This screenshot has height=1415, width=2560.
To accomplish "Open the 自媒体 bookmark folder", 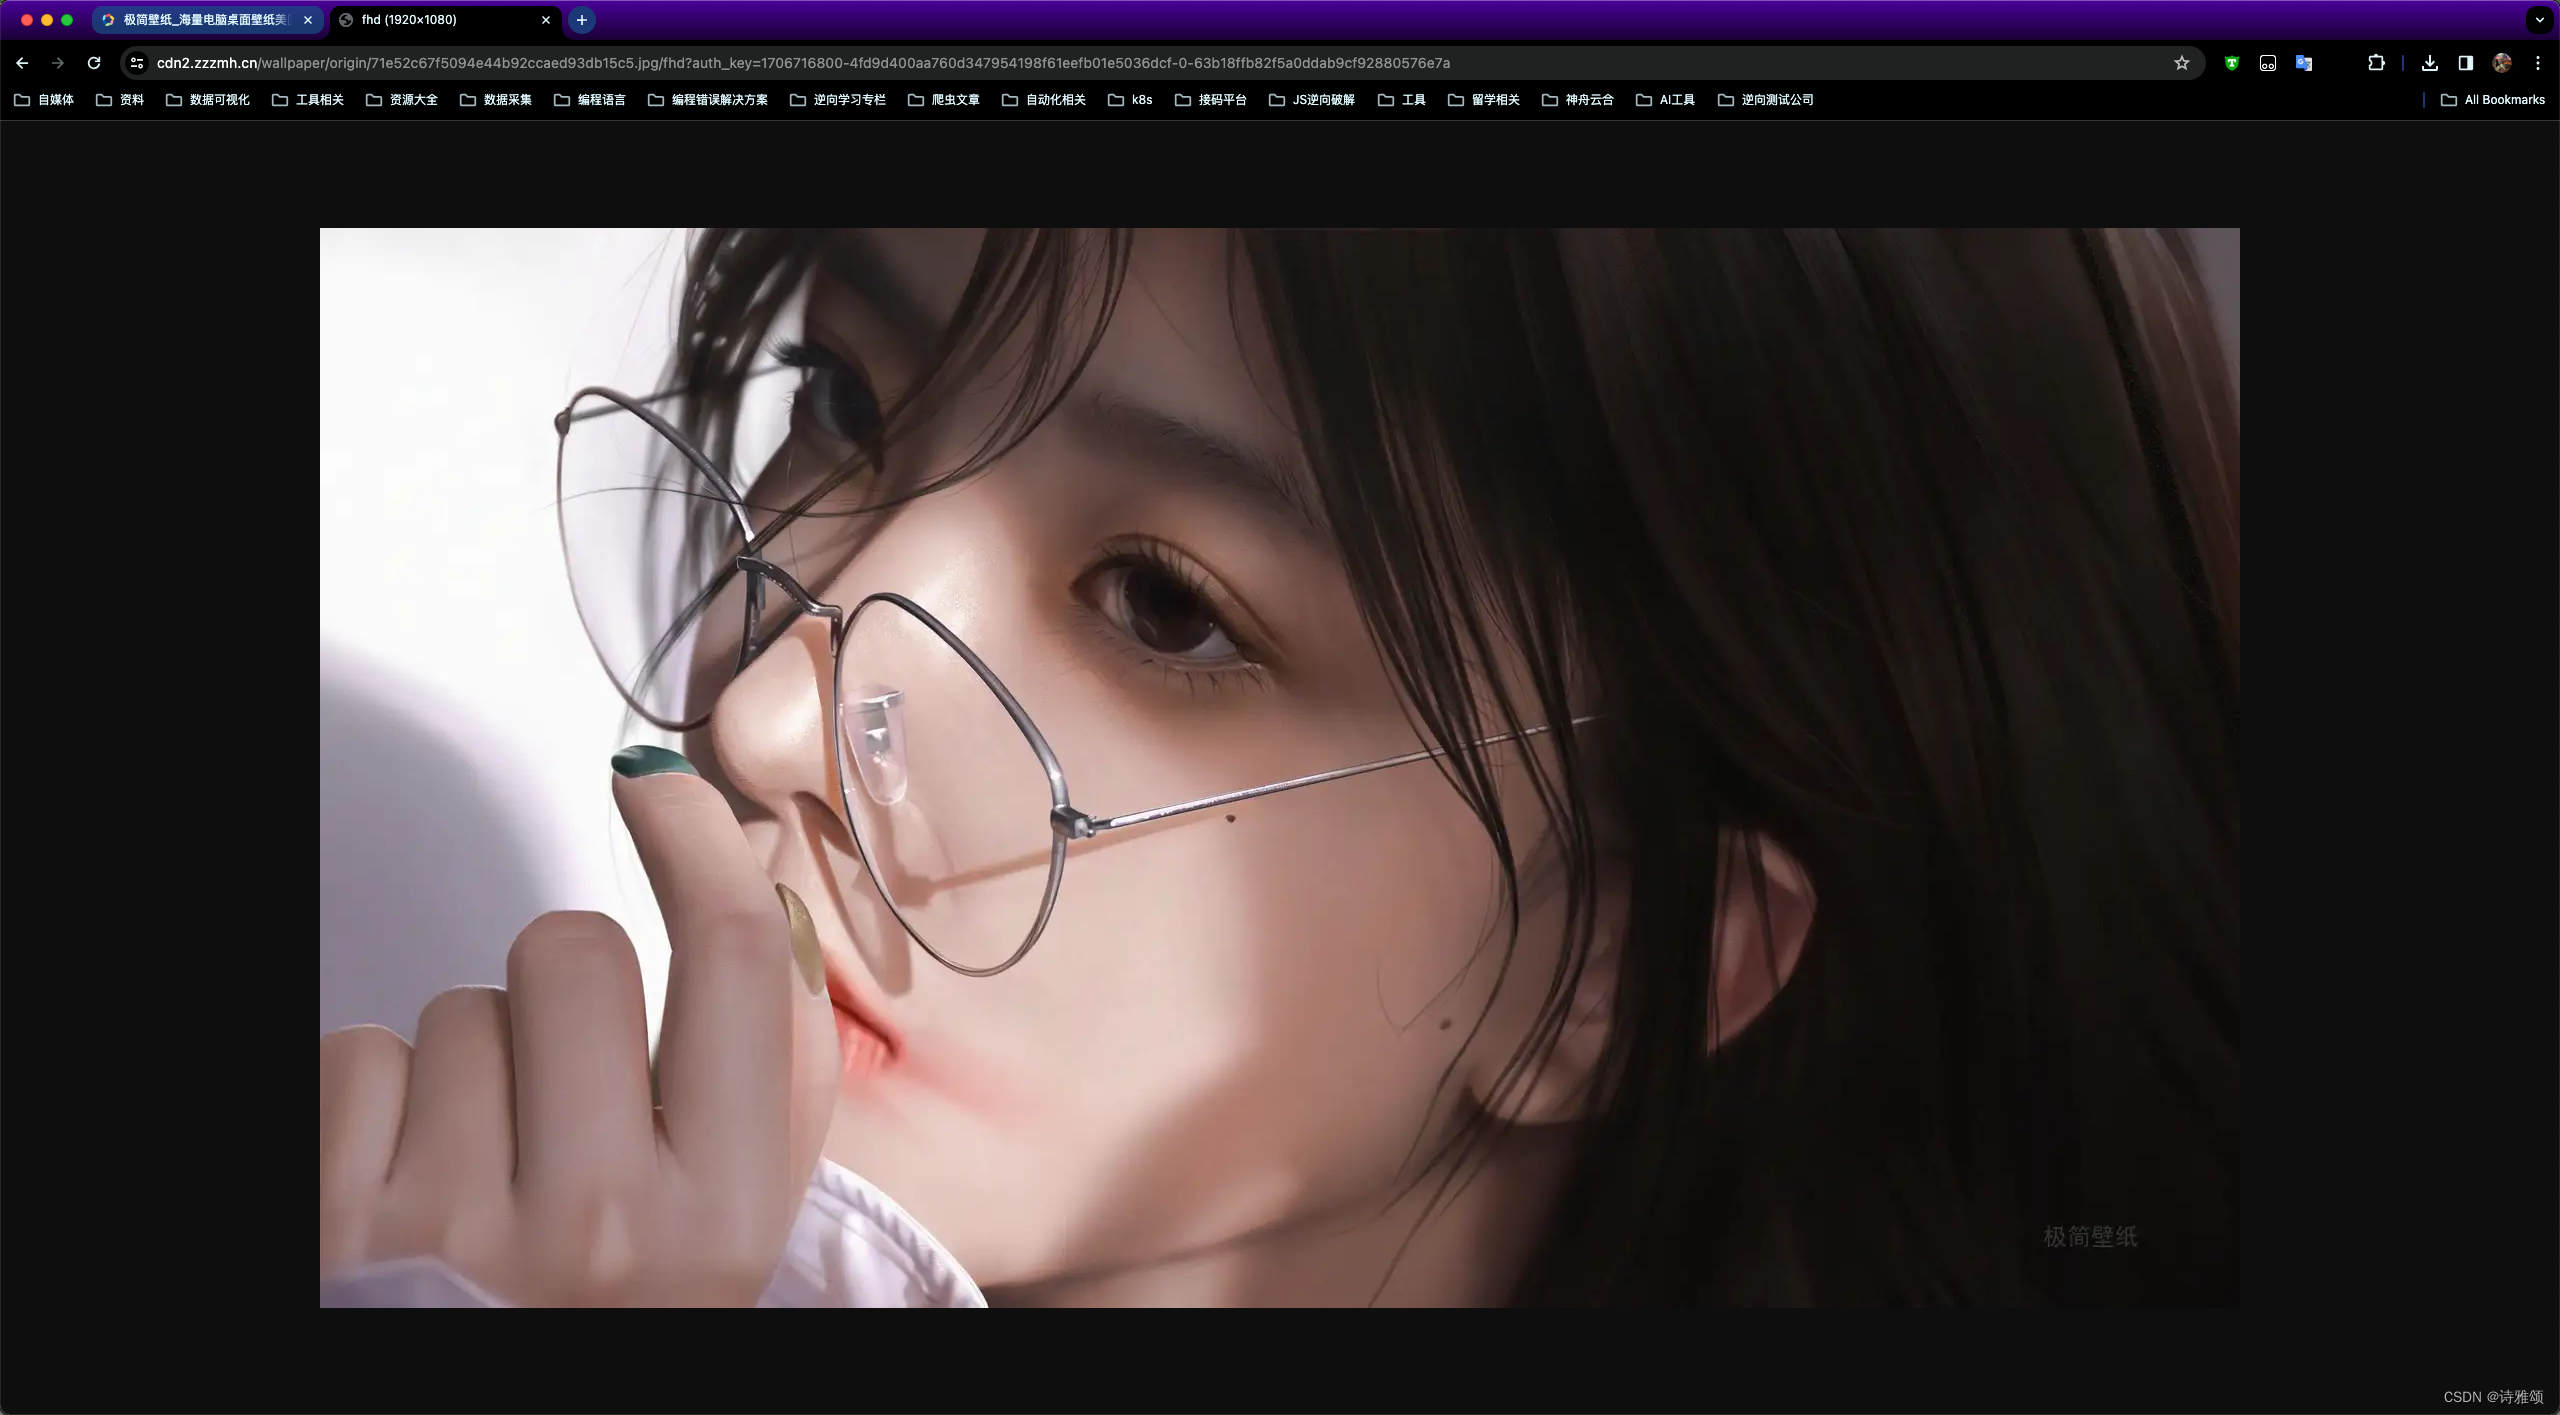I will (x=44, y=100).
